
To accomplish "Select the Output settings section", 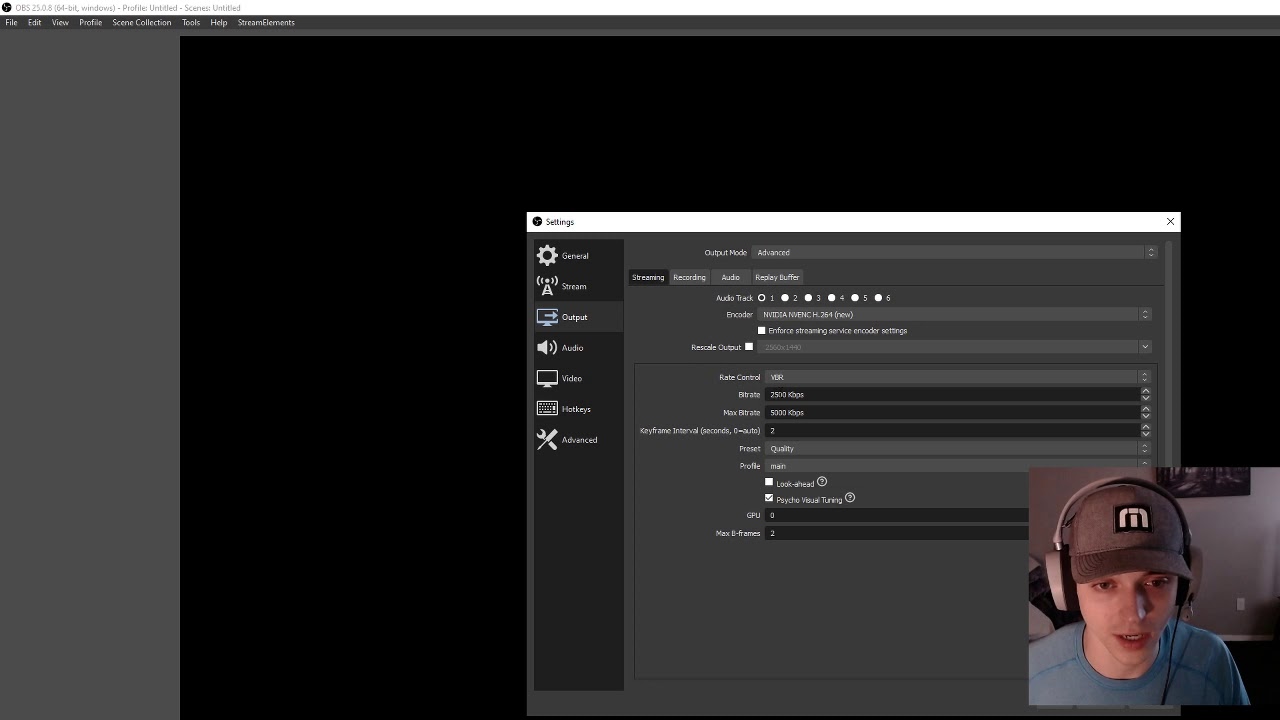I will 578,317.
